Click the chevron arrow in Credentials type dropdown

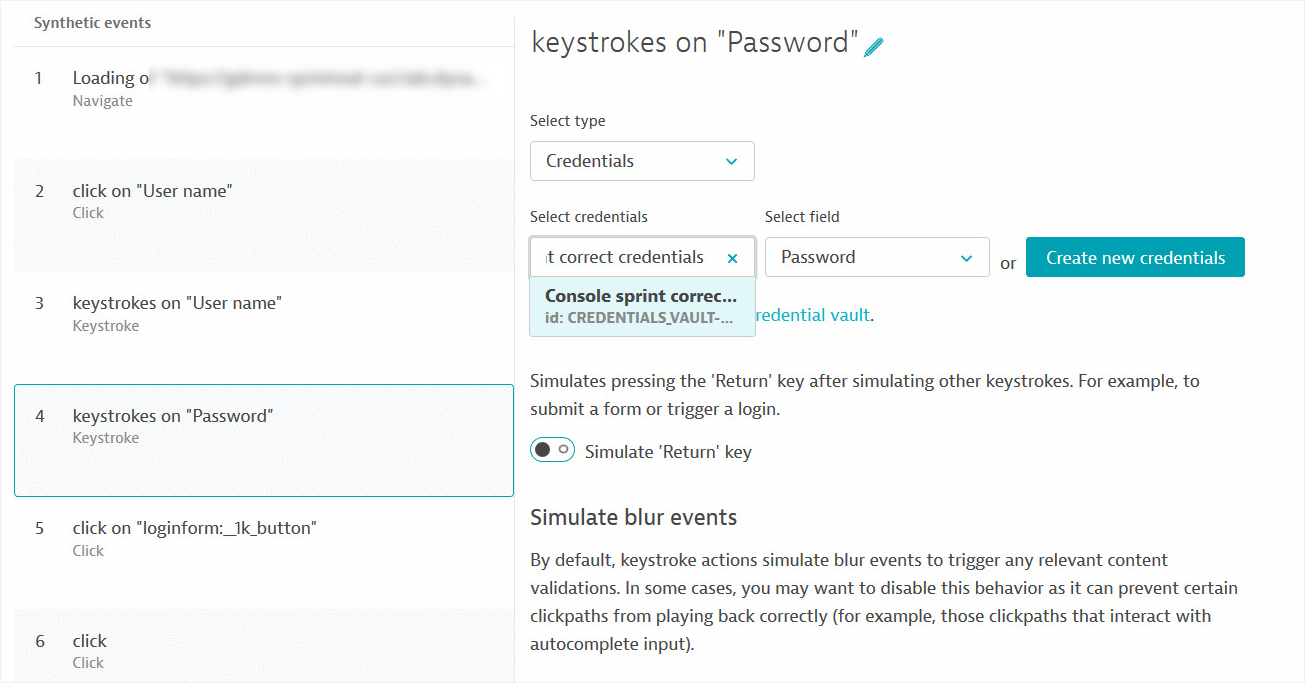[x=731, y=161]
